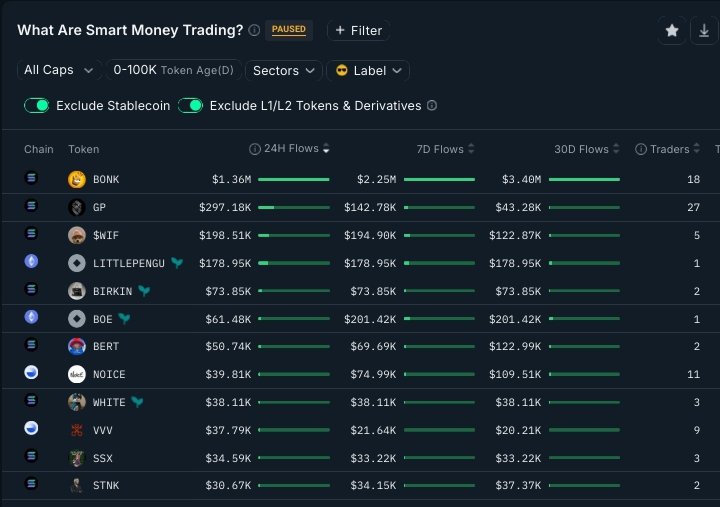Click the sprout icon next to LITTLEPENGU
The width and height of the screenshot is (720, 507).
pos(177,263)
